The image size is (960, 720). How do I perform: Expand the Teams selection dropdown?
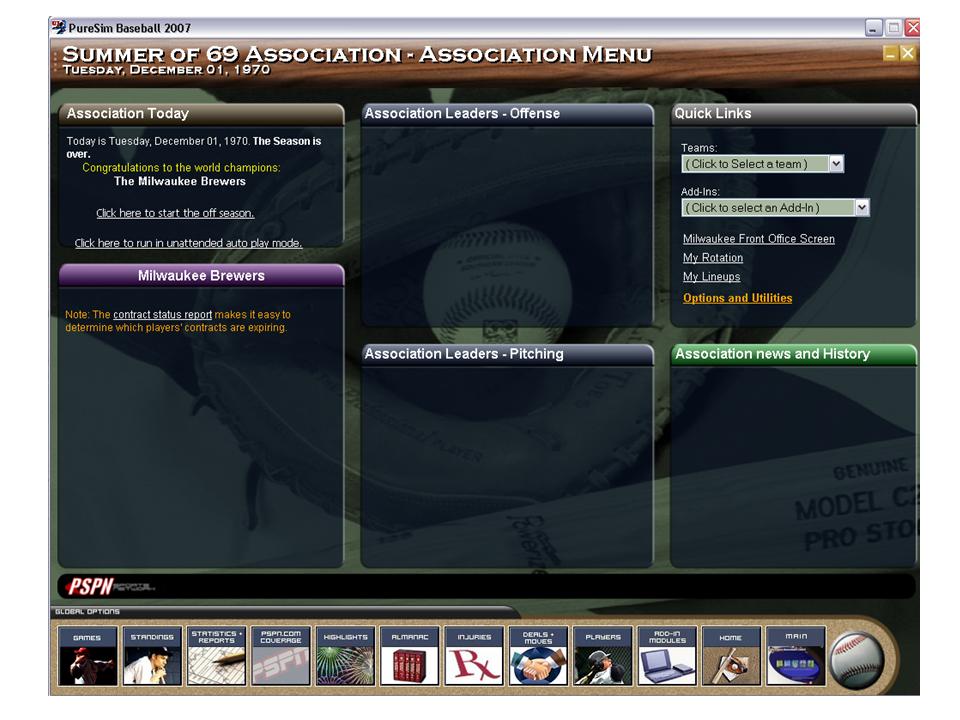[x=756, y=163]
